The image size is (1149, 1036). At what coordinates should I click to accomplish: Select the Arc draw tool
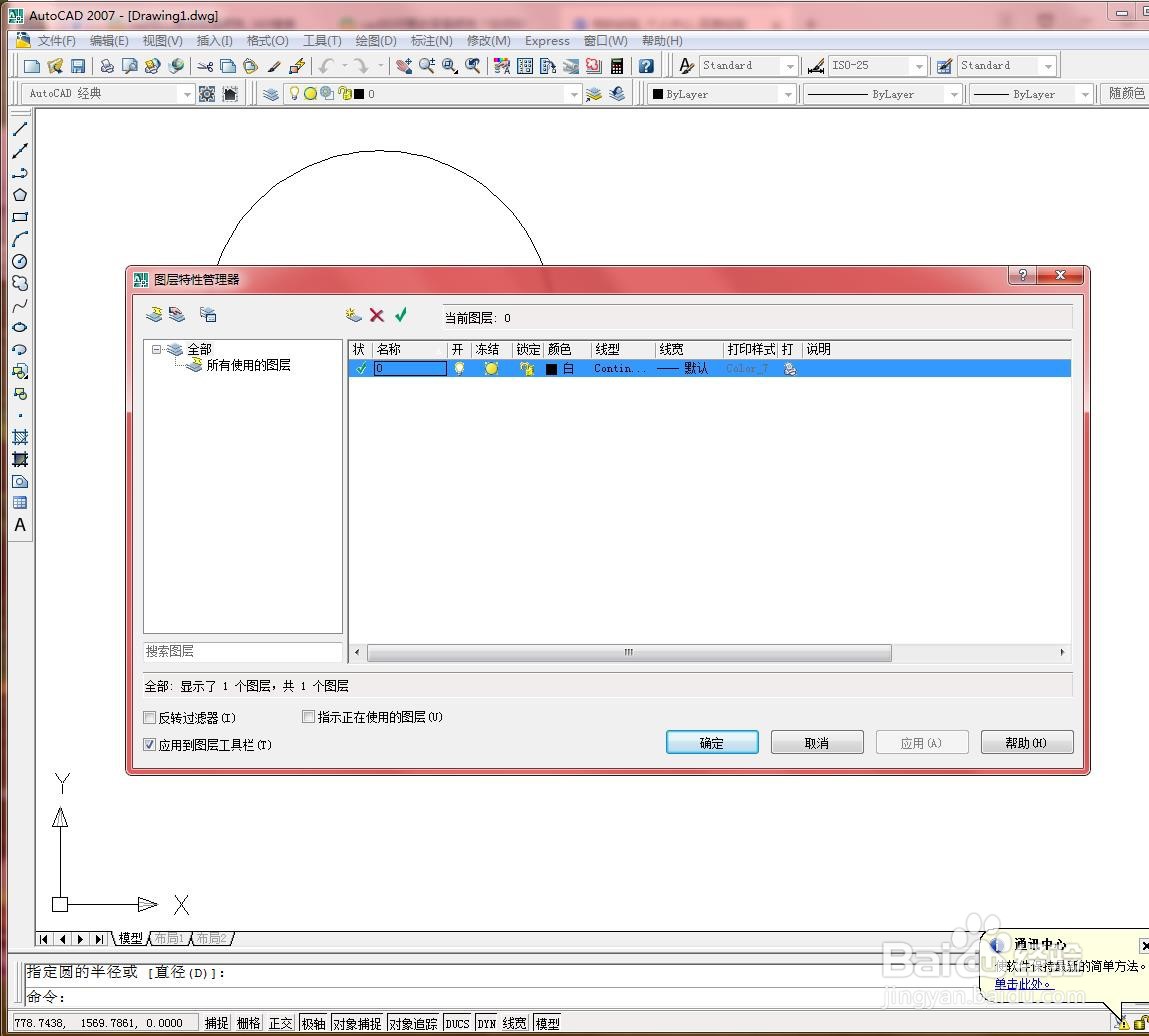point(20,239)
